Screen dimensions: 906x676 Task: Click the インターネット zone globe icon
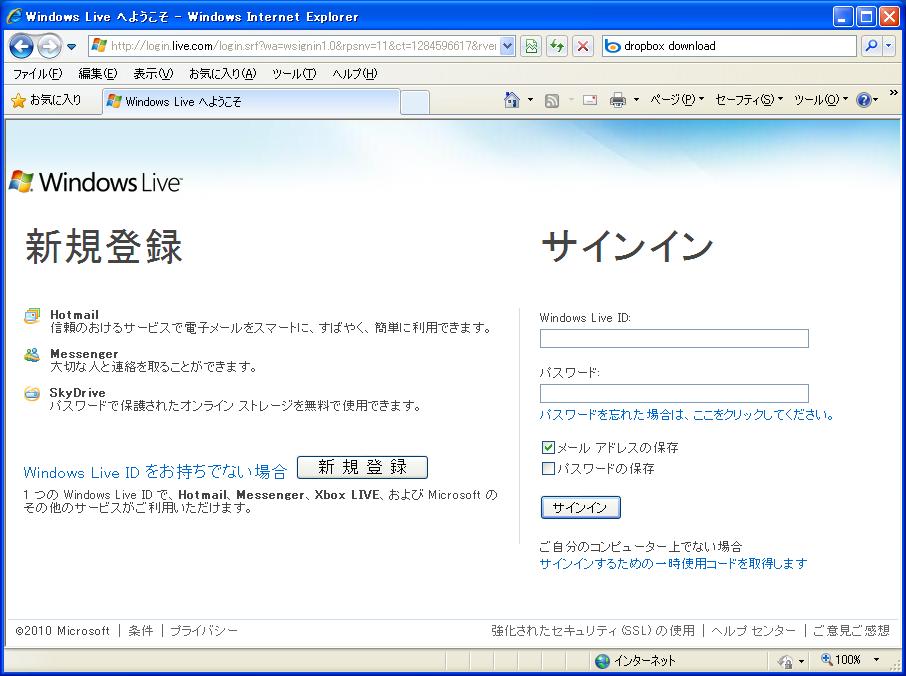coord(603,660)
